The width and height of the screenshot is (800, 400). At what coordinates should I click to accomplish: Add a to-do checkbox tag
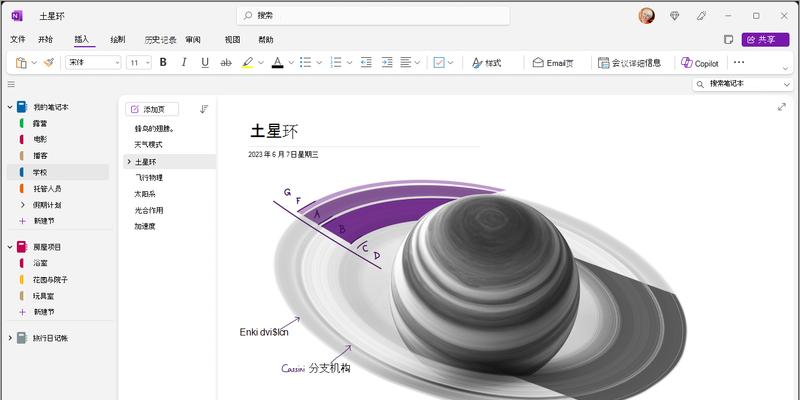pyautogui.click(x=439, y=63)
